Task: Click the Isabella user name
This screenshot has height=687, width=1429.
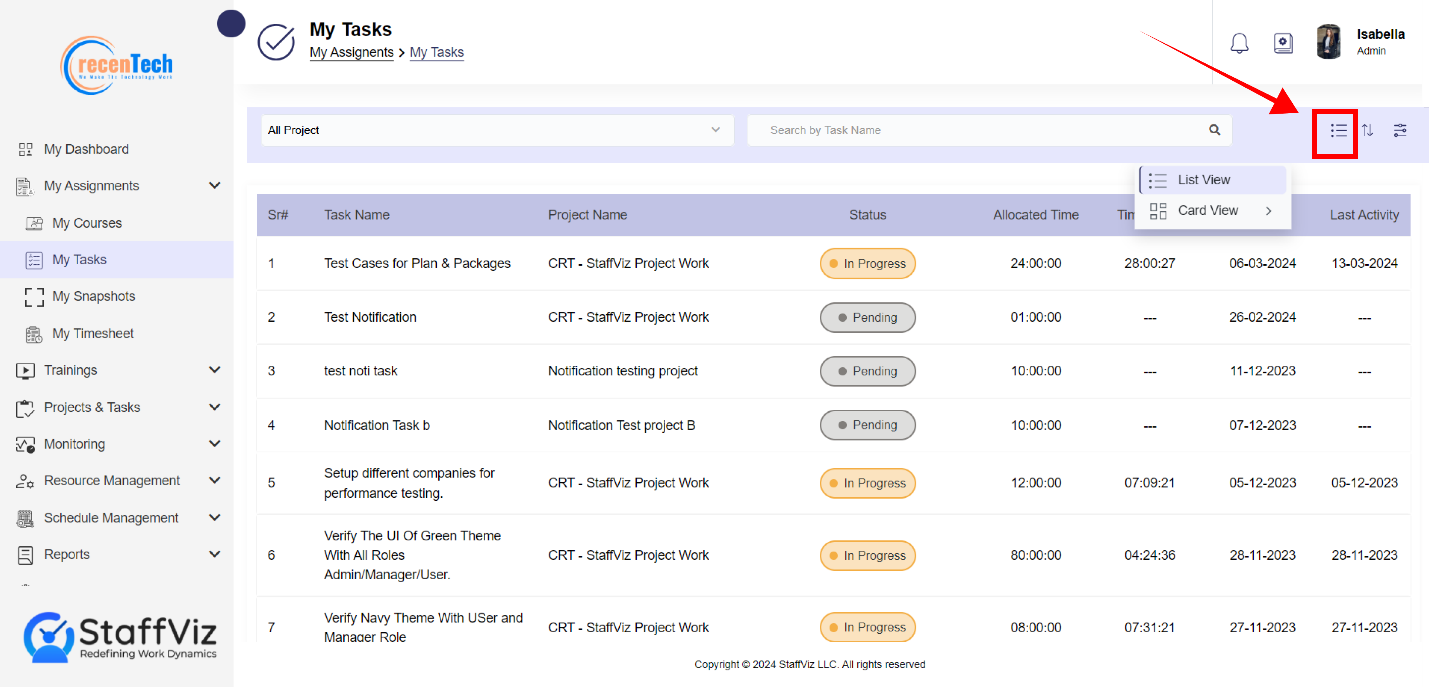Action: (x=1381, y=34)
